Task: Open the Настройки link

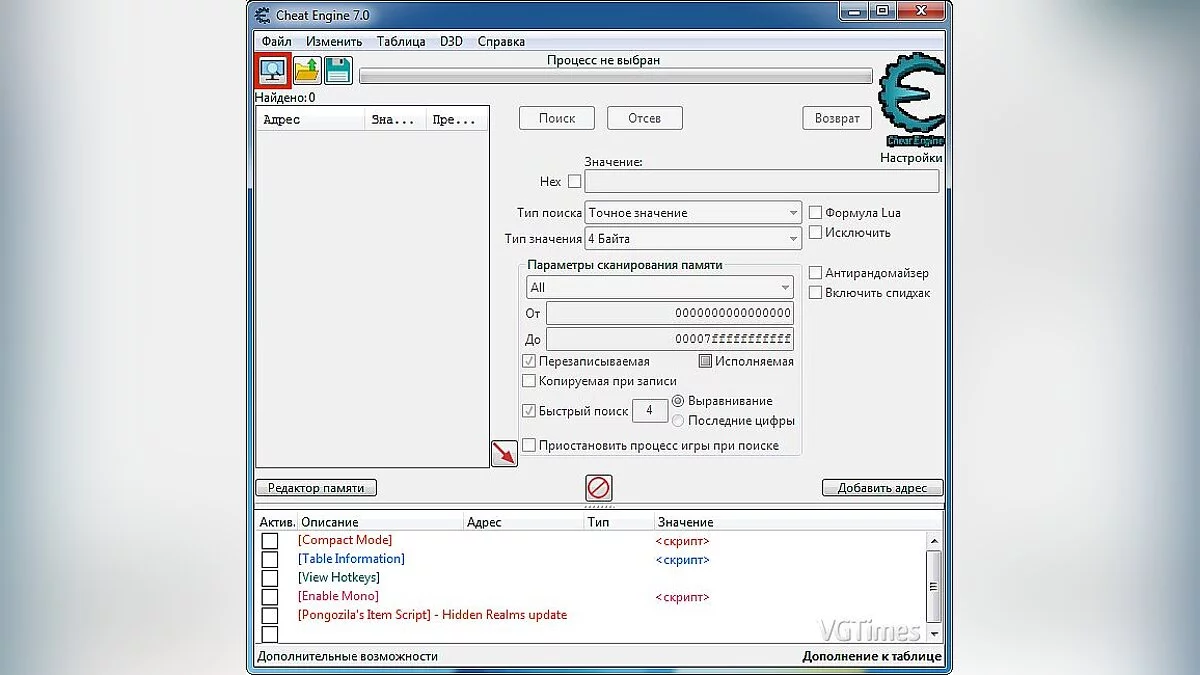Action: pyautogui.click(x=911, y=158)
